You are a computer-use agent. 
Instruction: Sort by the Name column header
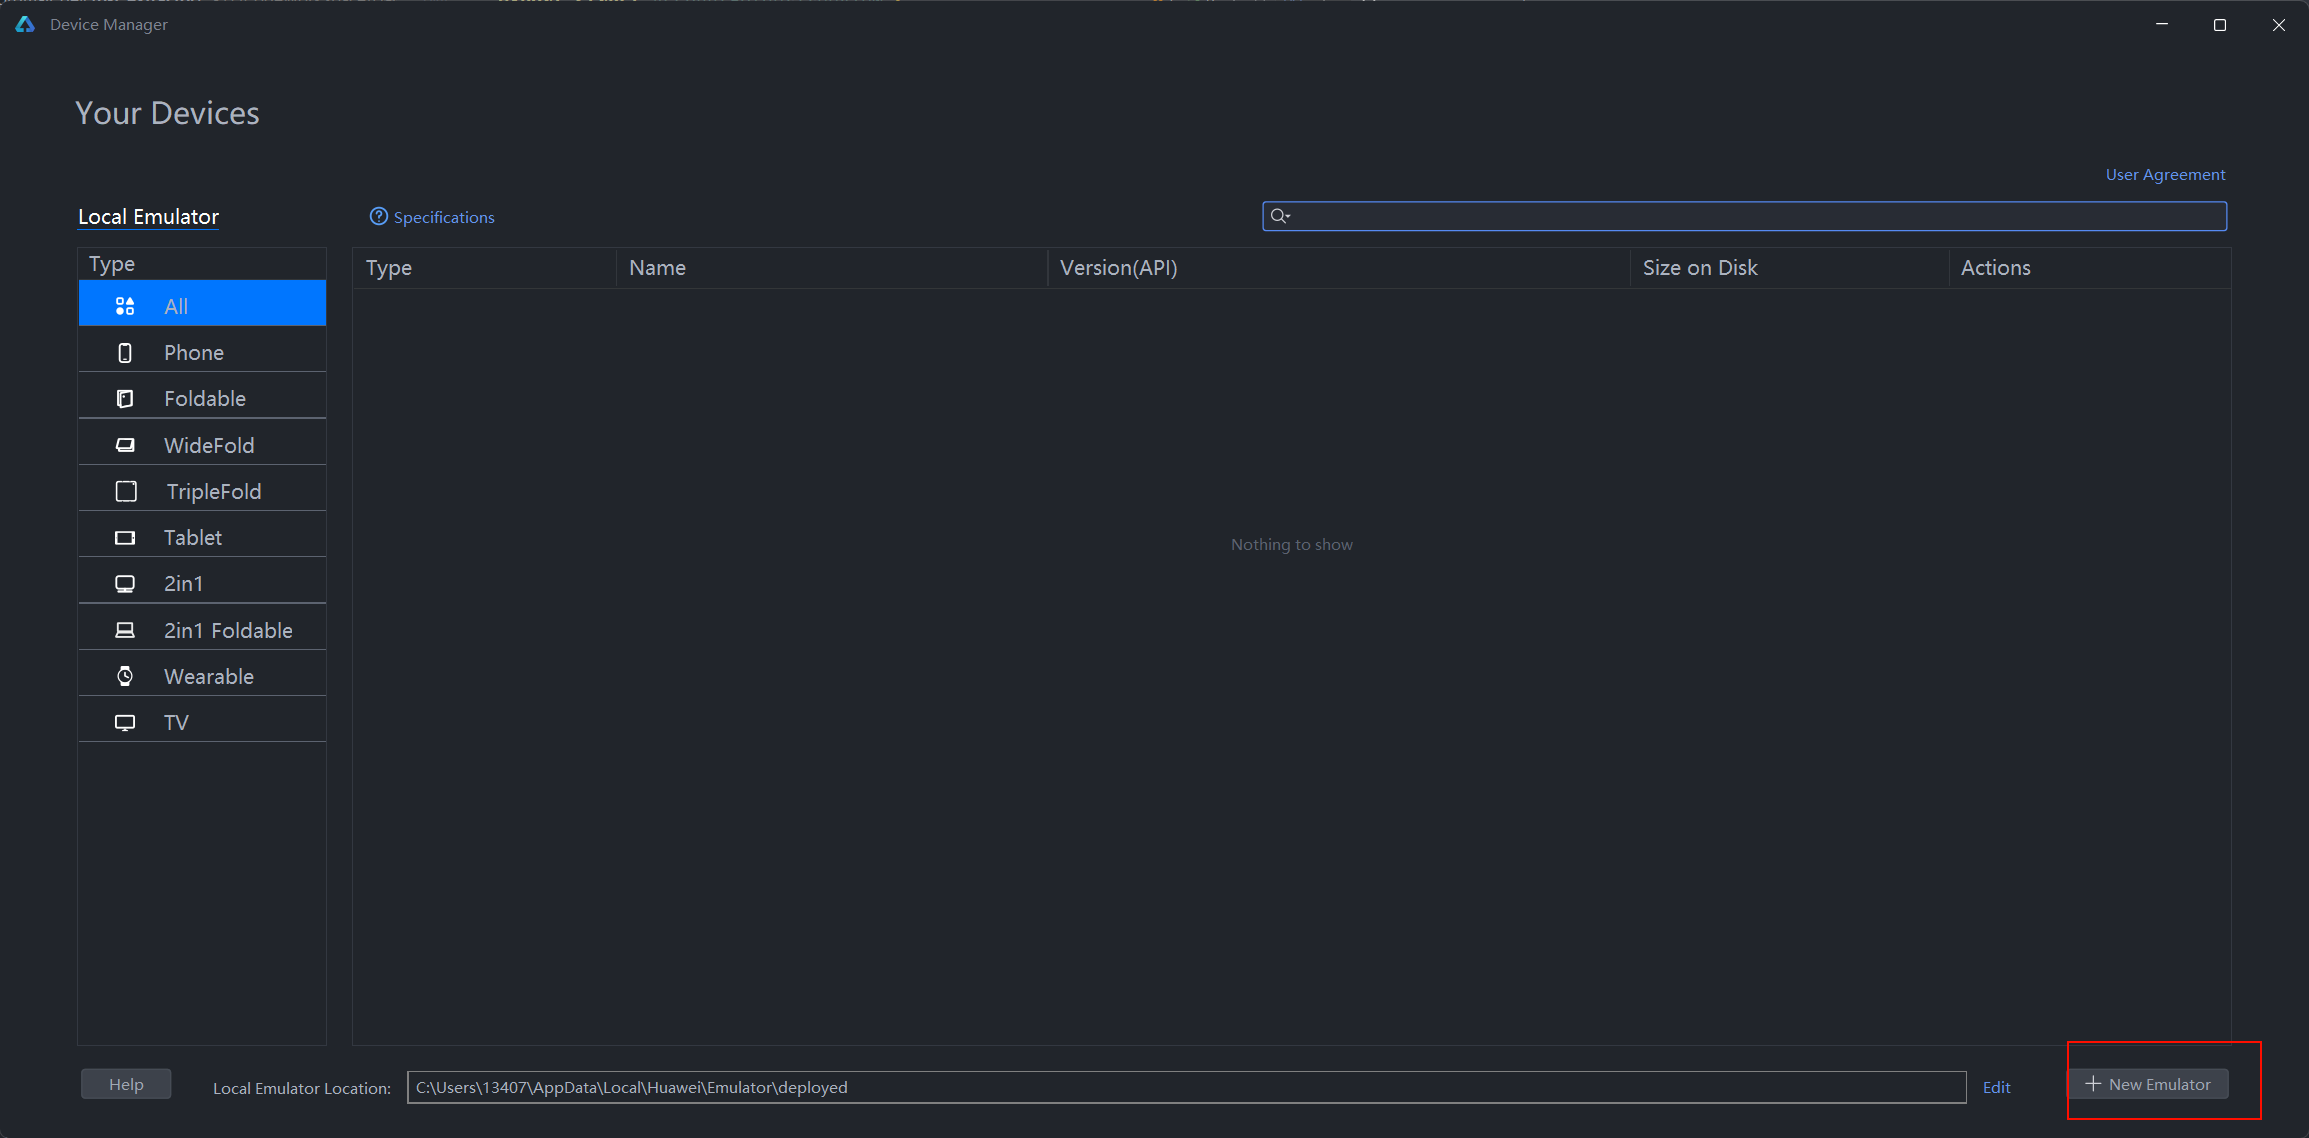(x=657, y=268)
